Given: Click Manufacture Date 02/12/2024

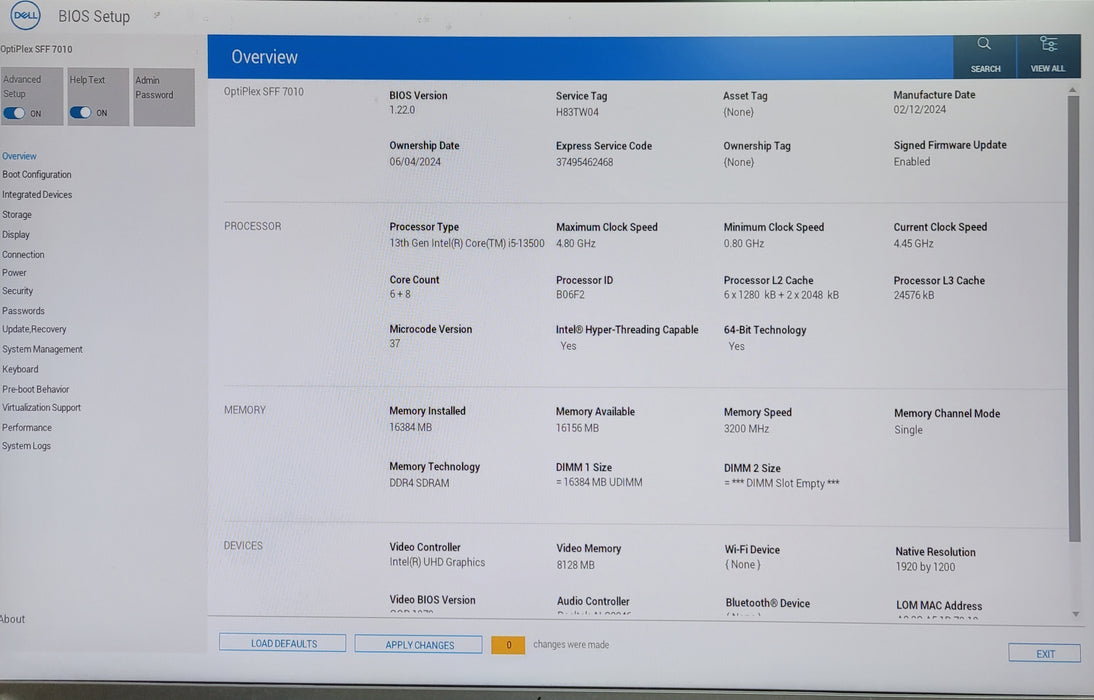Looking at the screenshot, I should point(920,110).
